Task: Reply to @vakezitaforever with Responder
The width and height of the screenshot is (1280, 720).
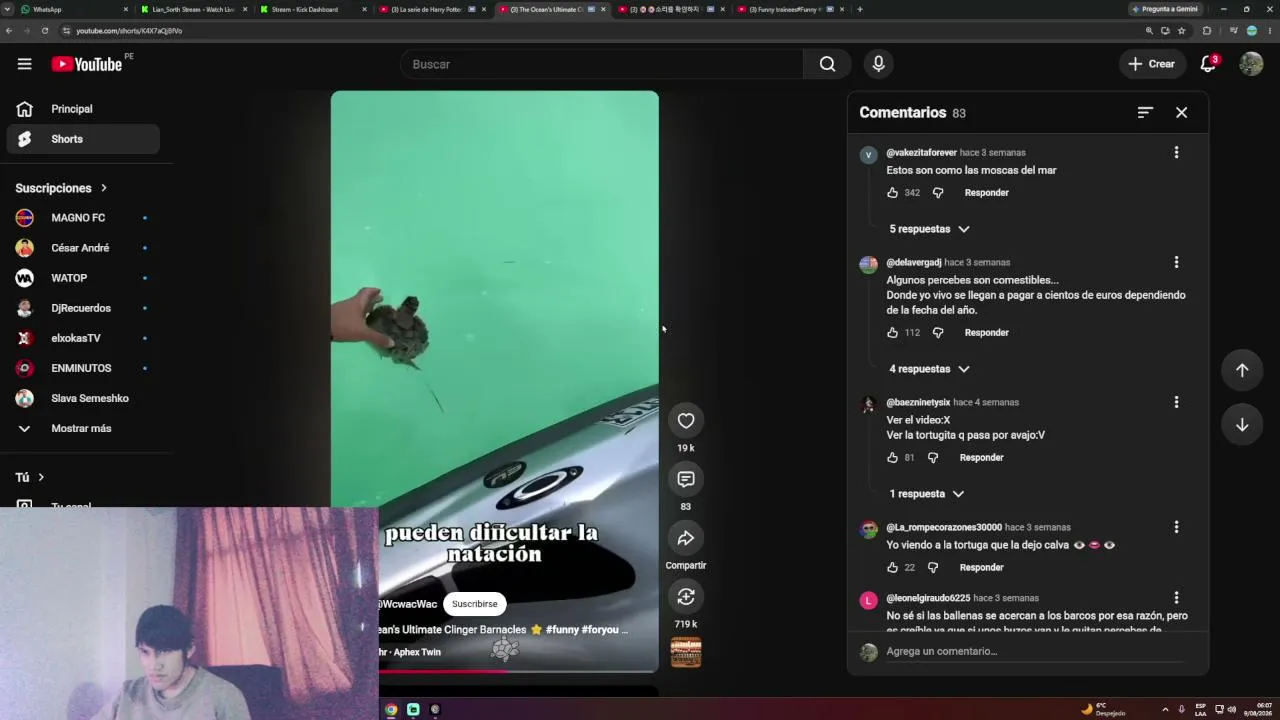Action: (986, 192)
